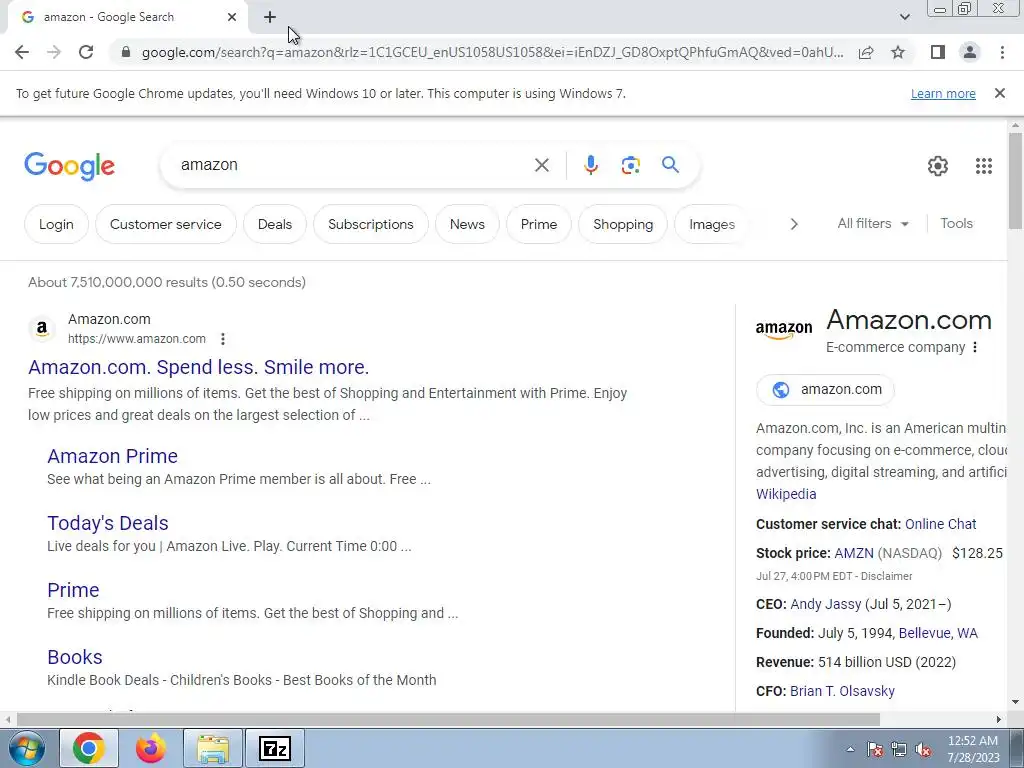Open Windows Start menu

tap(26, 748)
